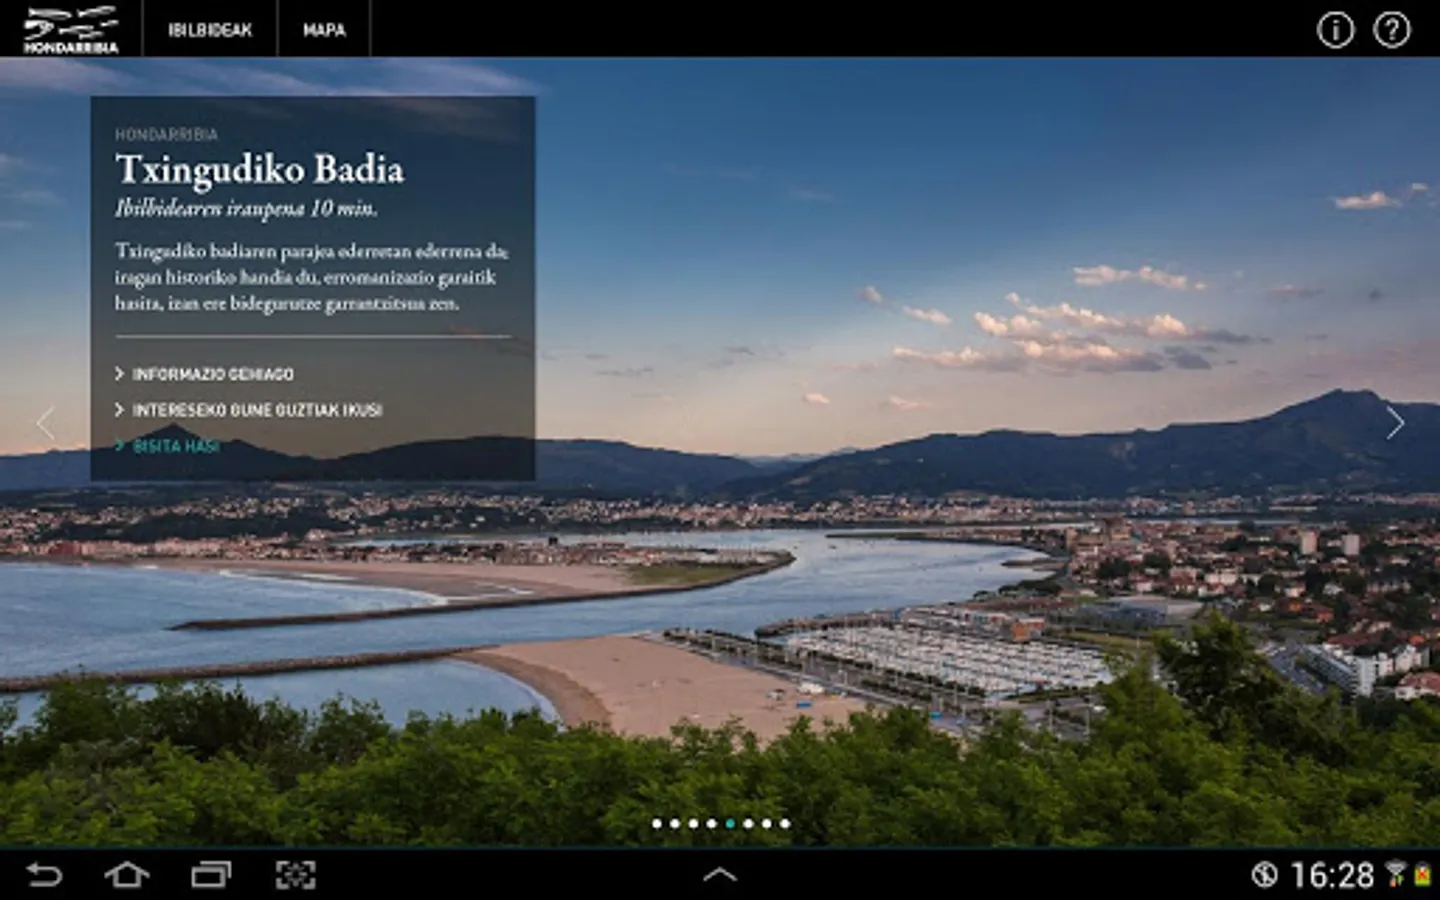Screen dimensions: 1440x900
Task: Go to previous slide with left arrow
Action: click(45, 423)
